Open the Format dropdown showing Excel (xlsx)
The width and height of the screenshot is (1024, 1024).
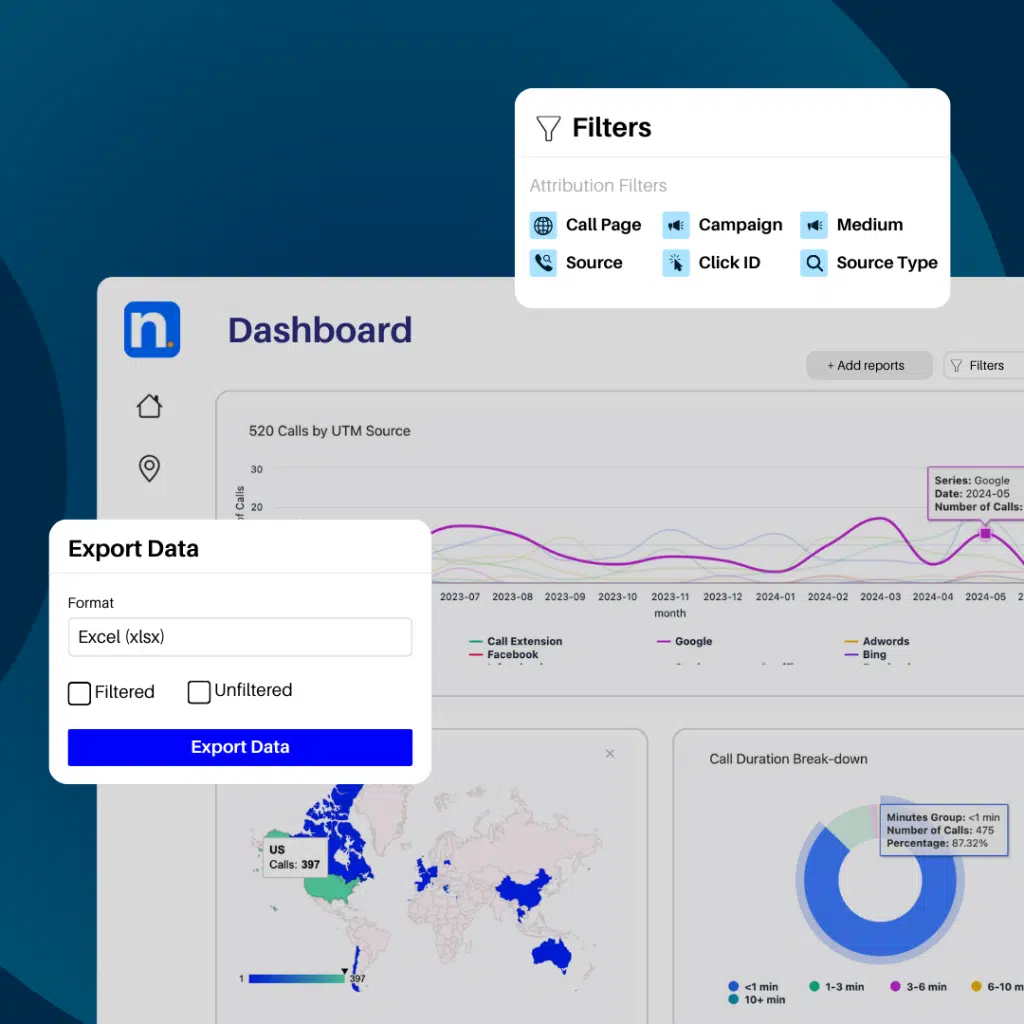click(x=240, y=637)
